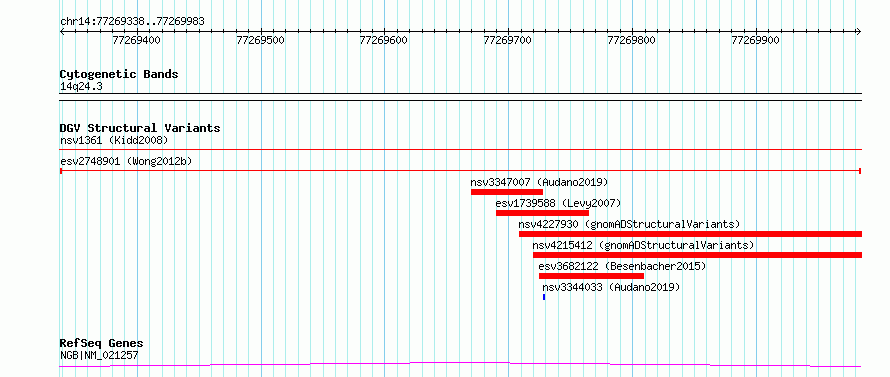Click the nsv4227930 gnomAD variant bar
This screenshot has width=890, height=377.
(x=690, y=234)
